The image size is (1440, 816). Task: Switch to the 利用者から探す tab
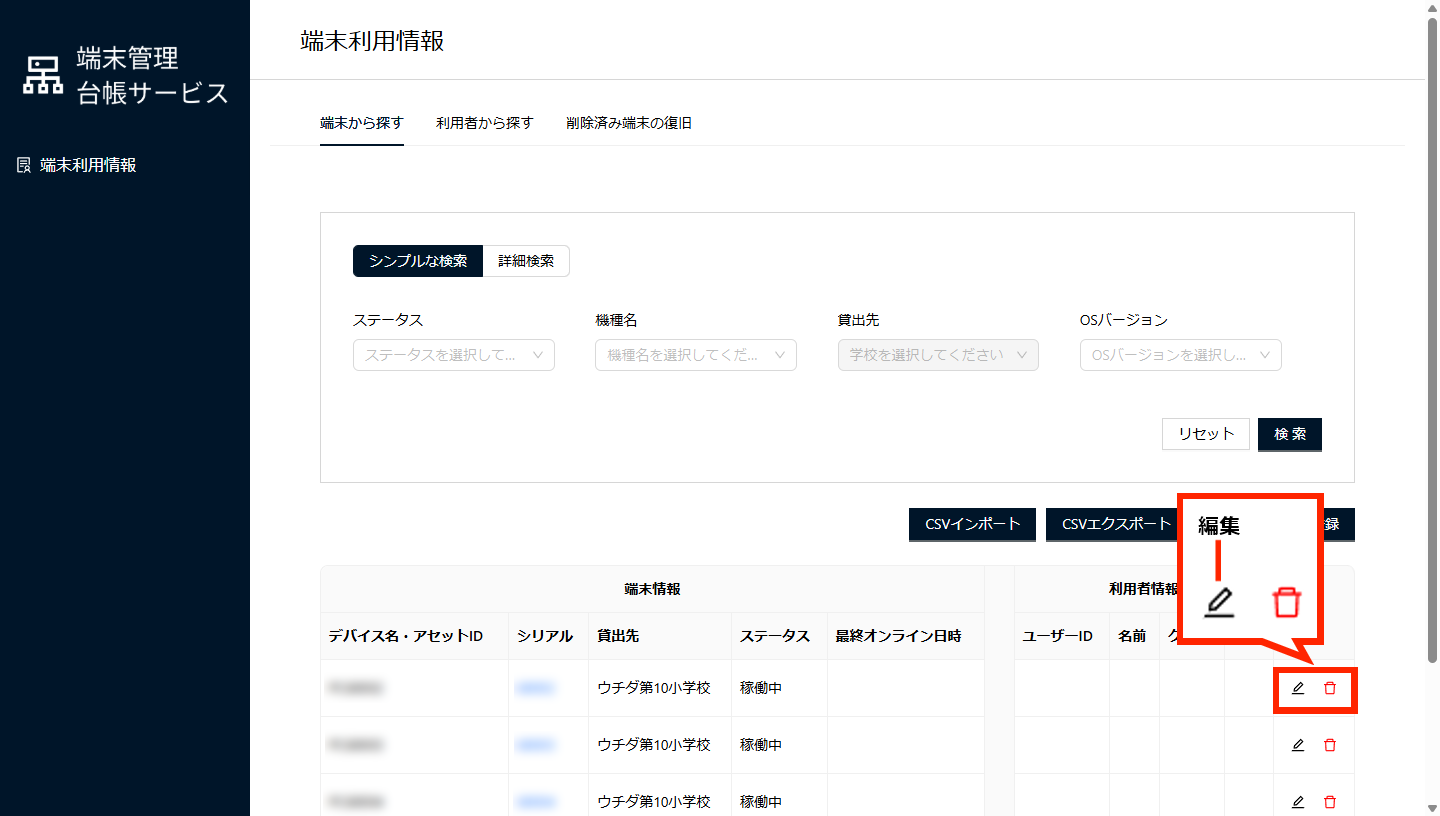tap(485, 123)
